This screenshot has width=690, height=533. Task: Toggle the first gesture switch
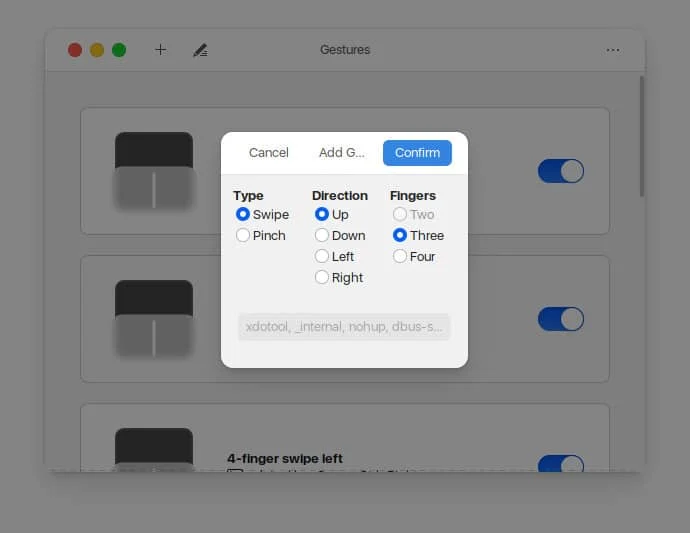pyautogui.click(x=561, y=171)
